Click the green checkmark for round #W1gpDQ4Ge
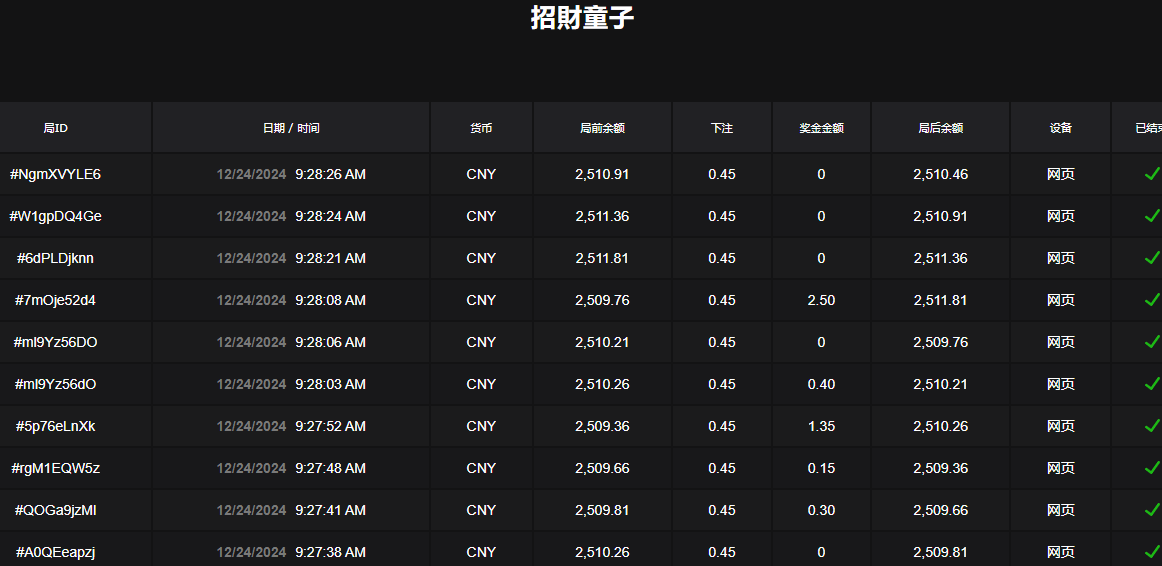1162x566 pixels. point(1151,216)
